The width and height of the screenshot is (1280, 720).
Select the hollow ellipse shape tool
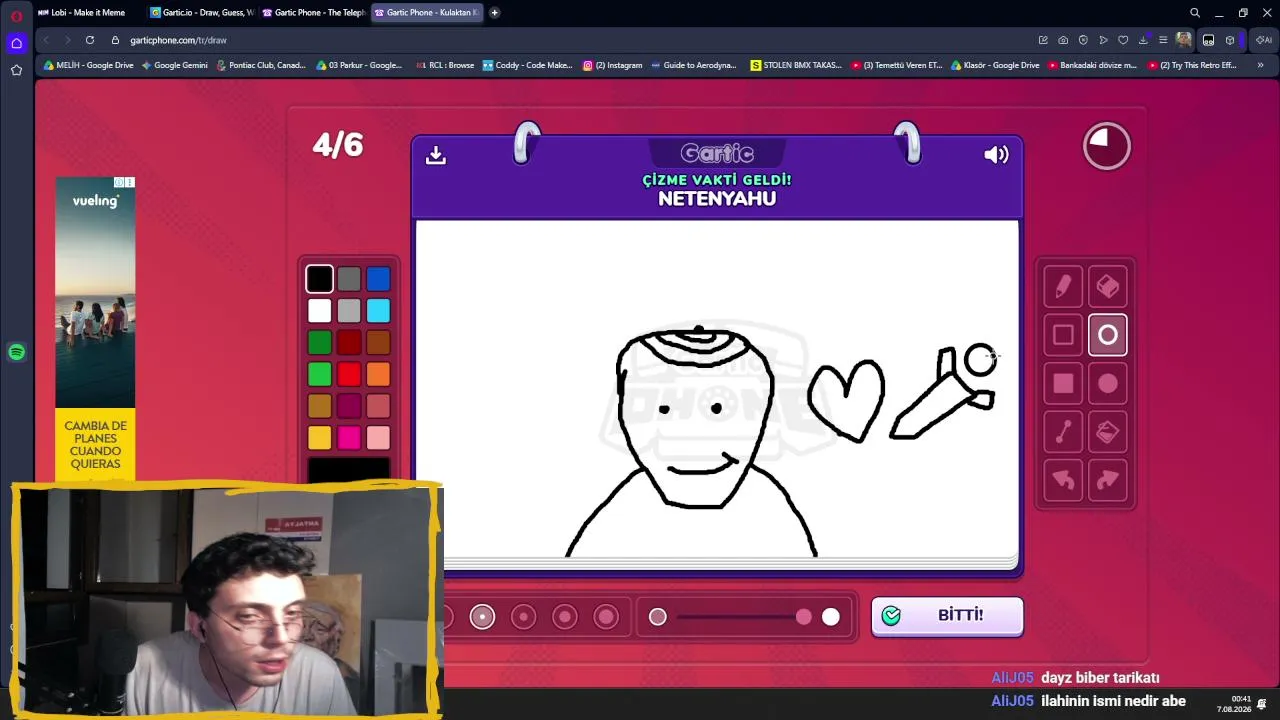click(x=1107, y=335)
